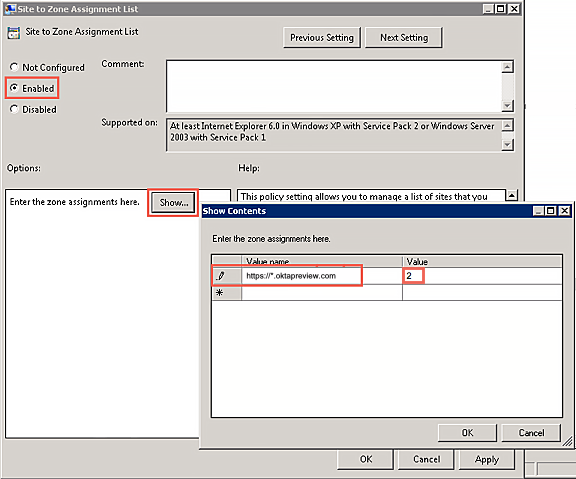Click Help text scroll up arrow
This screenshot has height=479, width=576.
[x=512, y=195]
